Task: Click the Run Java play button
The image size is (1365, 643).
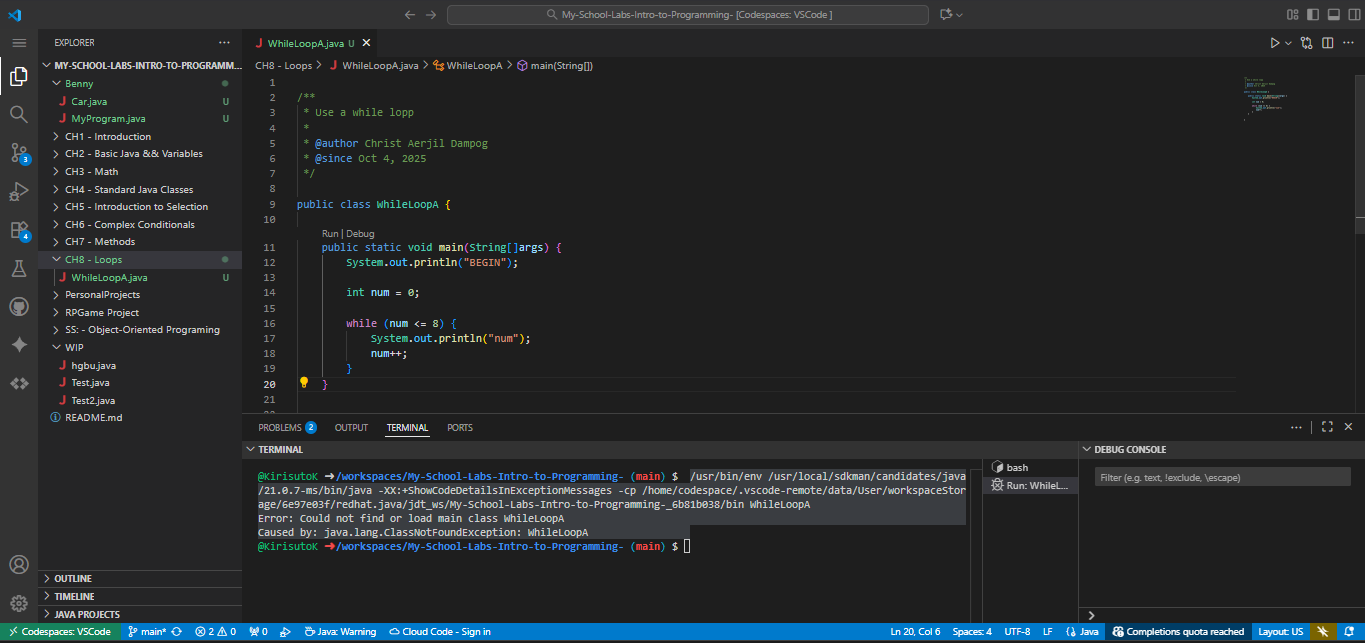Action: [1274, 43]
